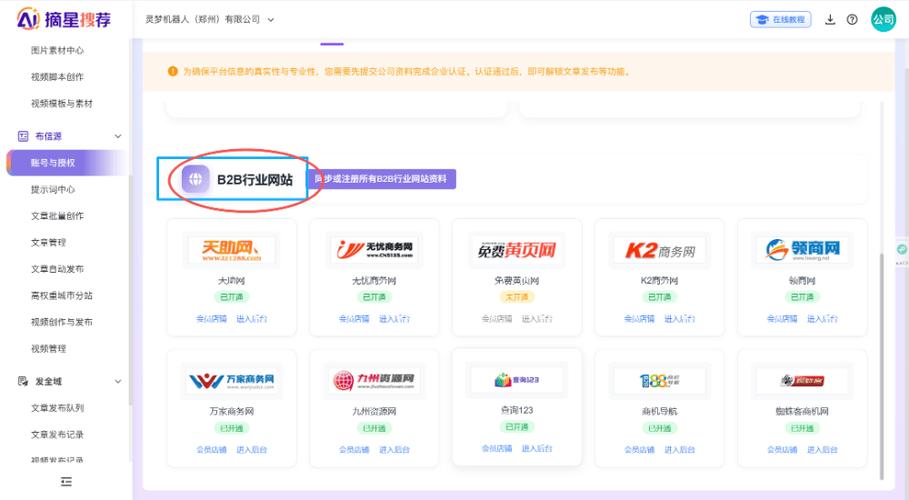Open 进入后台 link for K2商务网
The height and width of the screenshot is (500, 909).
pos(679,319)
